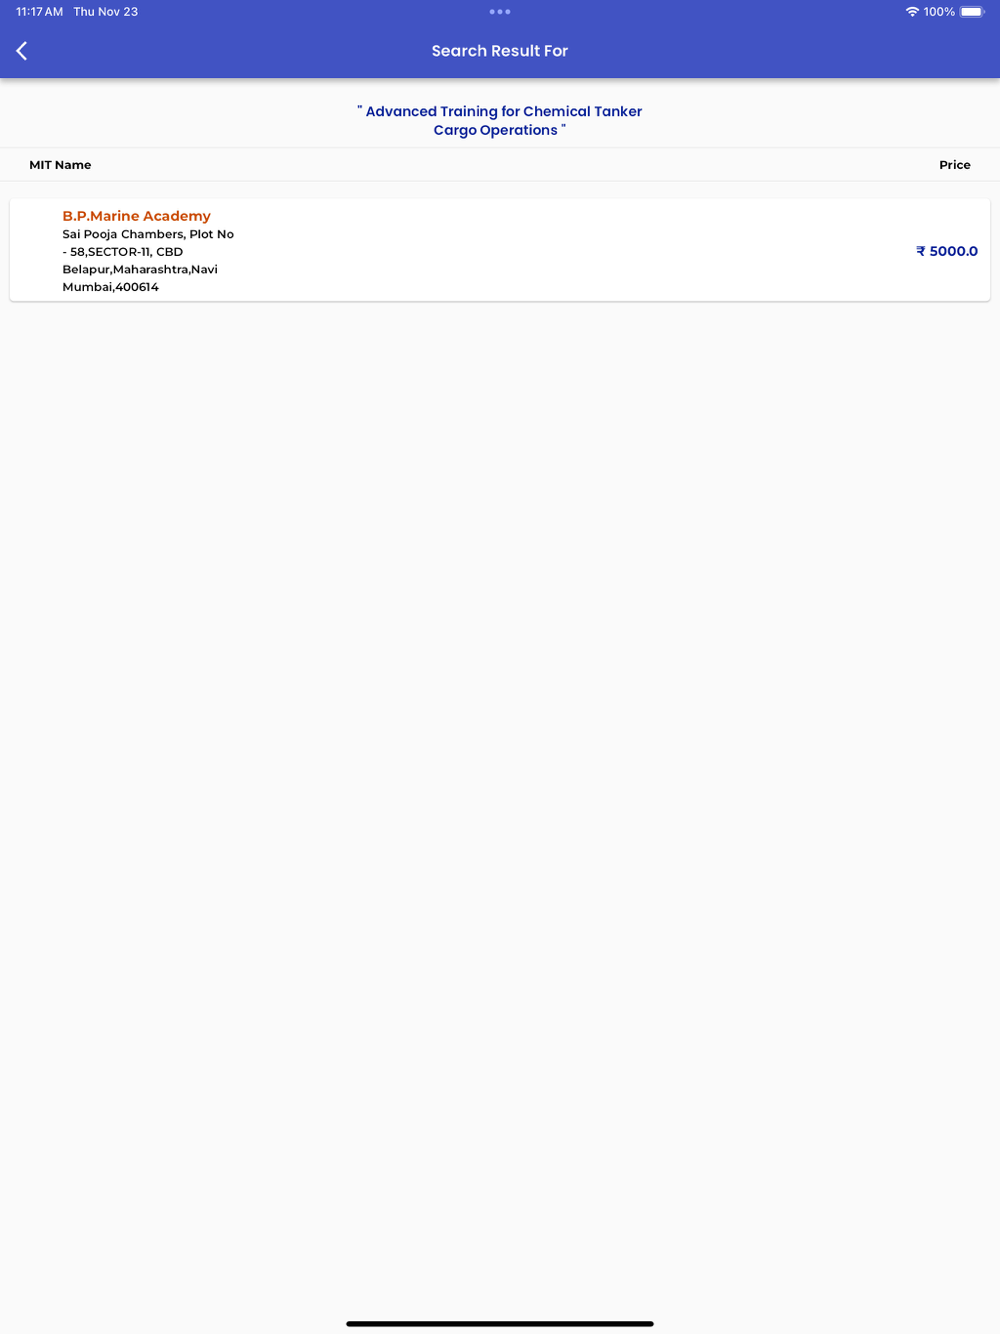Tap the Cargo Operations line of query
1000x1334 pixels.
tap(496, 130)
